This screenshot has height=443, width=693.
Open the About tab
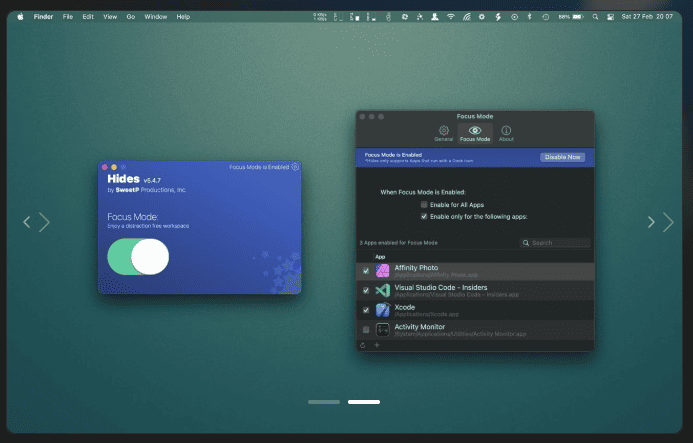tap(506, 133)
